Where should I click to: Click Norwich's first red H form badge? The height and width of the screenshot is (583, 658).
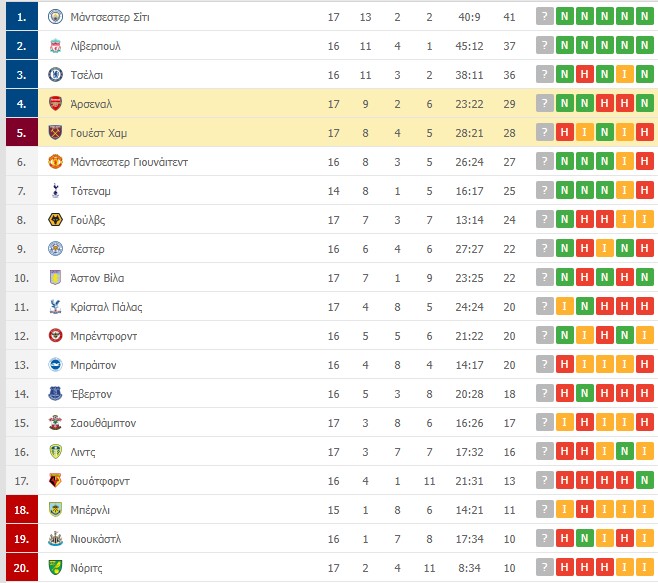click(x=564, y=567)
